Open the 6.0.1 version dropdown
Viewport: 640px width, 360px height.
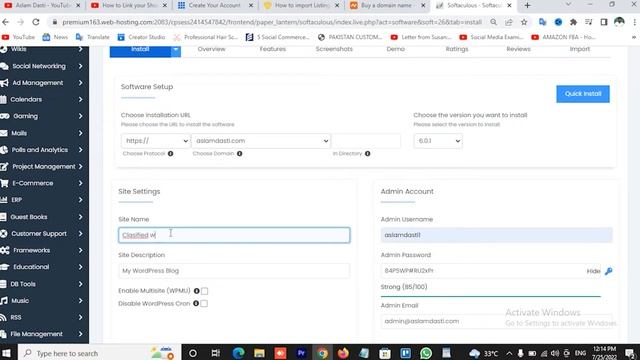(x=438, y=141)
